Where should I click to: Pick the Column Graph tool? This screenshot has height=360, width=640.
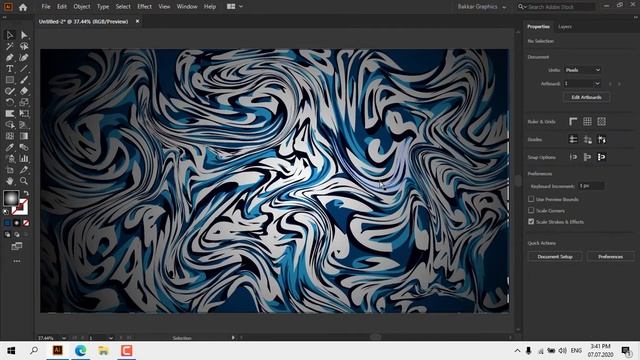coord(24,158)
